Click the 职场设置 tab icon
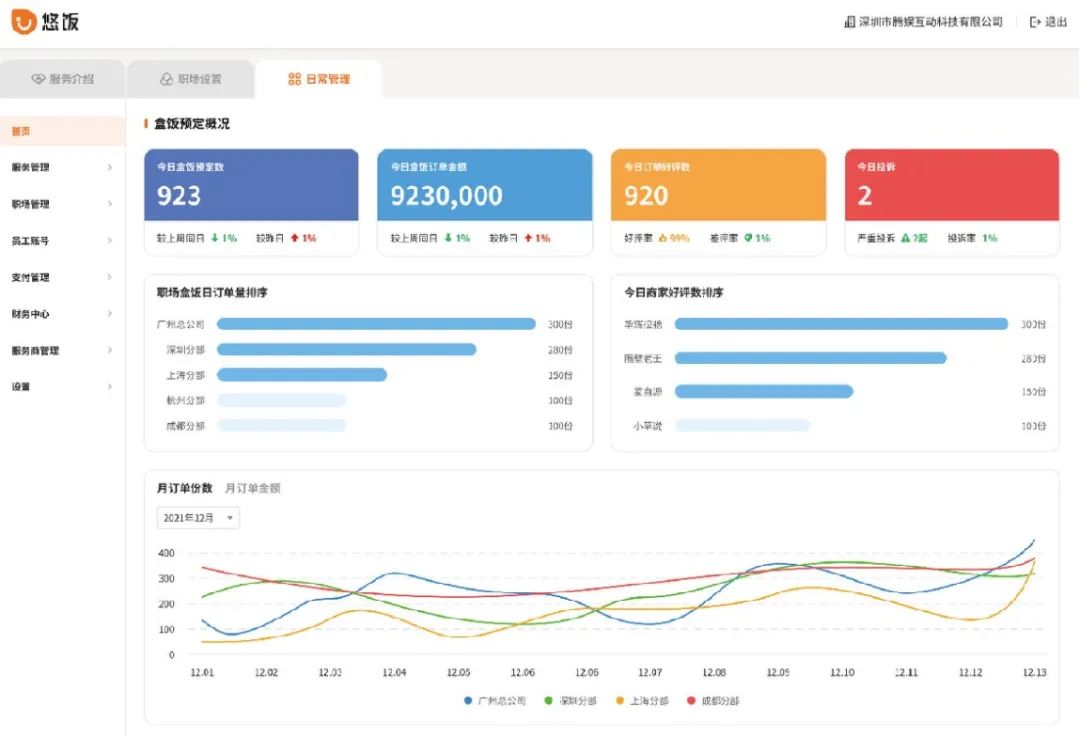1080x738 pixels. click(166, 79)
